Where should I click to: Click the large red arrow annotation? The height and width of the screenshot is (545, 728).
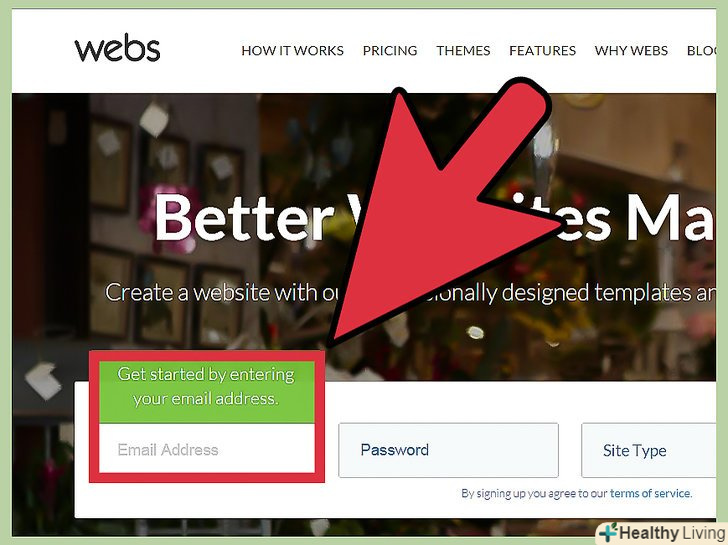(441, 209)
